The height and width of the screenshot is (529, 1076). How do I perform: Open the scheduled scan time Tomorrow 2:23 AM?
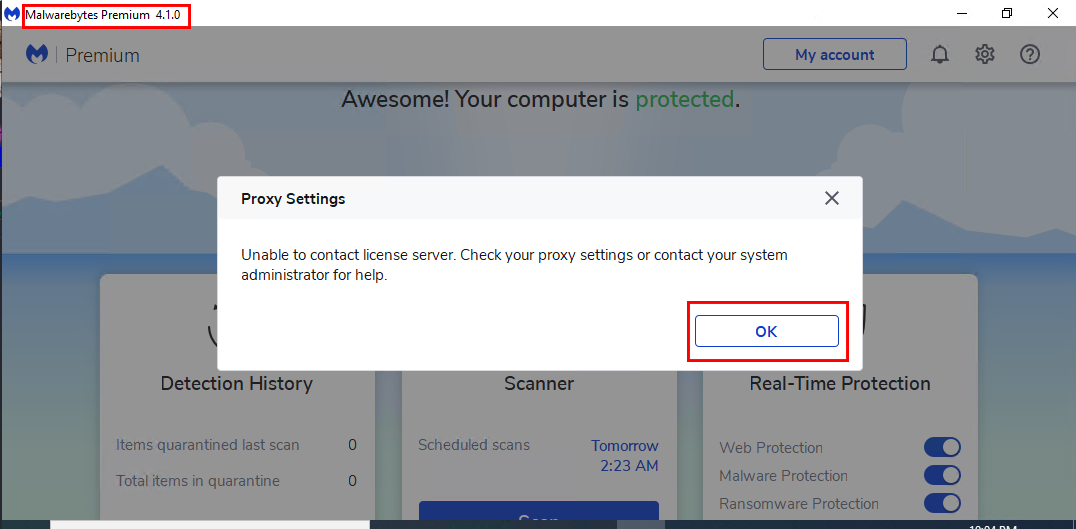click(624, 455)
